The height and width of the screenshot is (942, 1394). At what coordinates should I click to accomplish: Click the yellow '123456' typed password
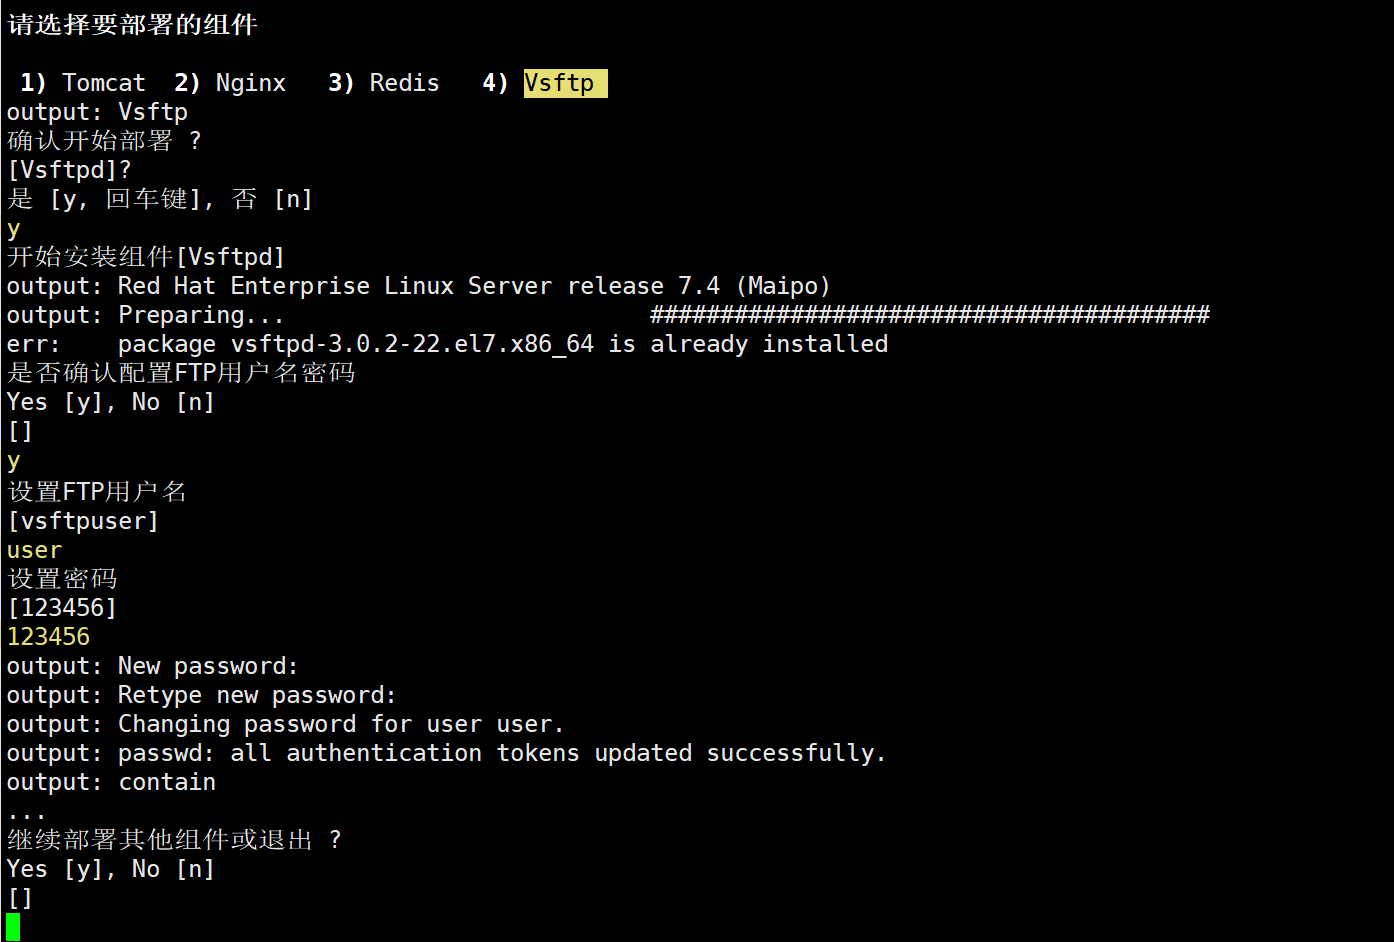48,637
